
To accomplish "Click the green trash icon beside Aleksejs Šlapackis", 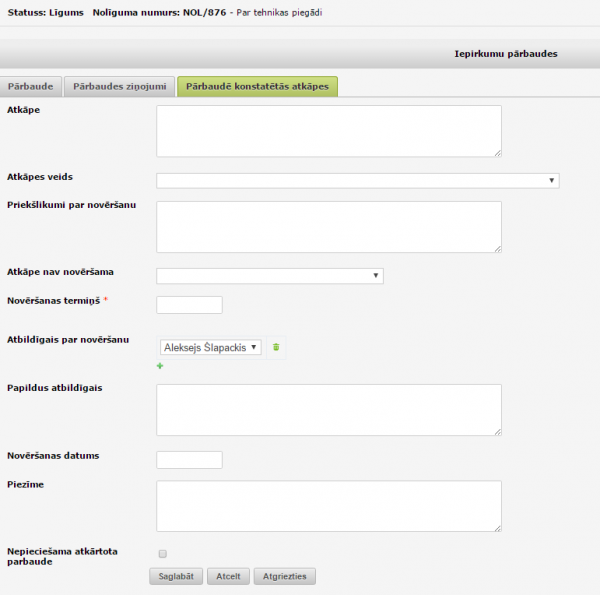I will coord(277,347).
